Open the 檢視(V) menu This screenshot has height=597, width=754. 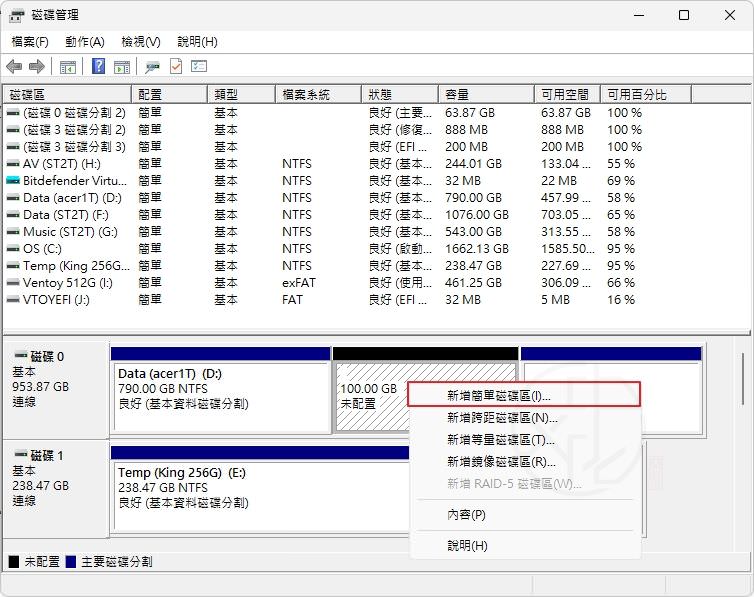coord(141,42)
